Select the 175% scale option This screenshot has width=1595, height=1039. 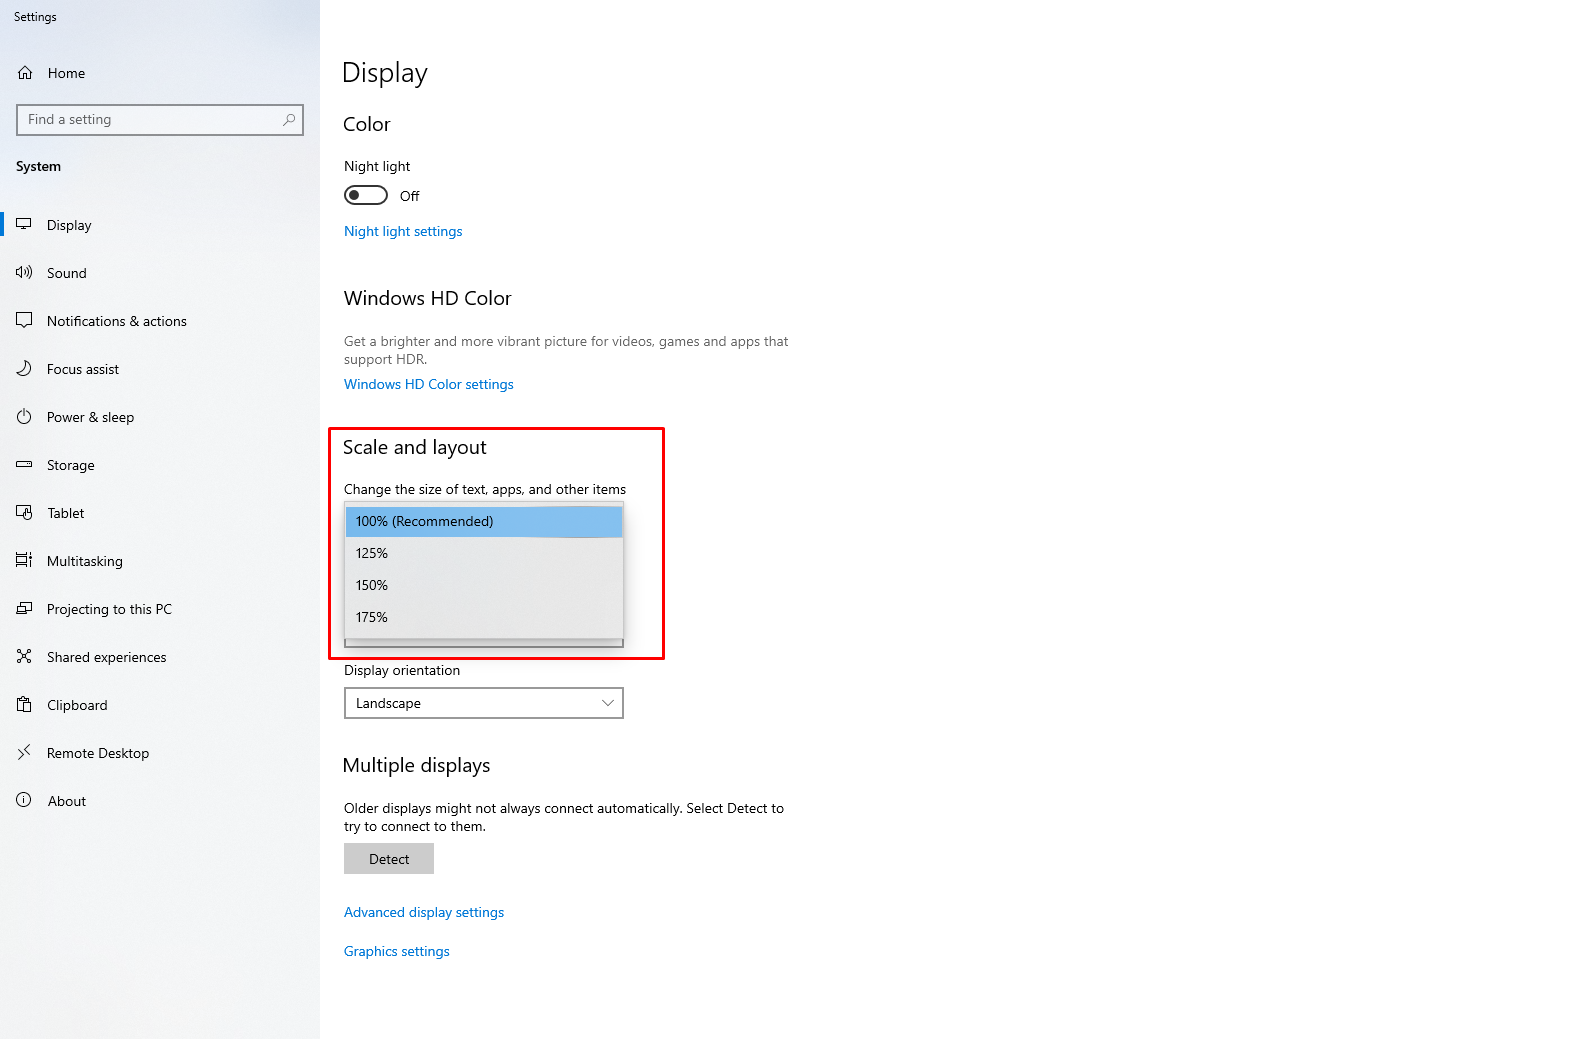tap(484, 617)
